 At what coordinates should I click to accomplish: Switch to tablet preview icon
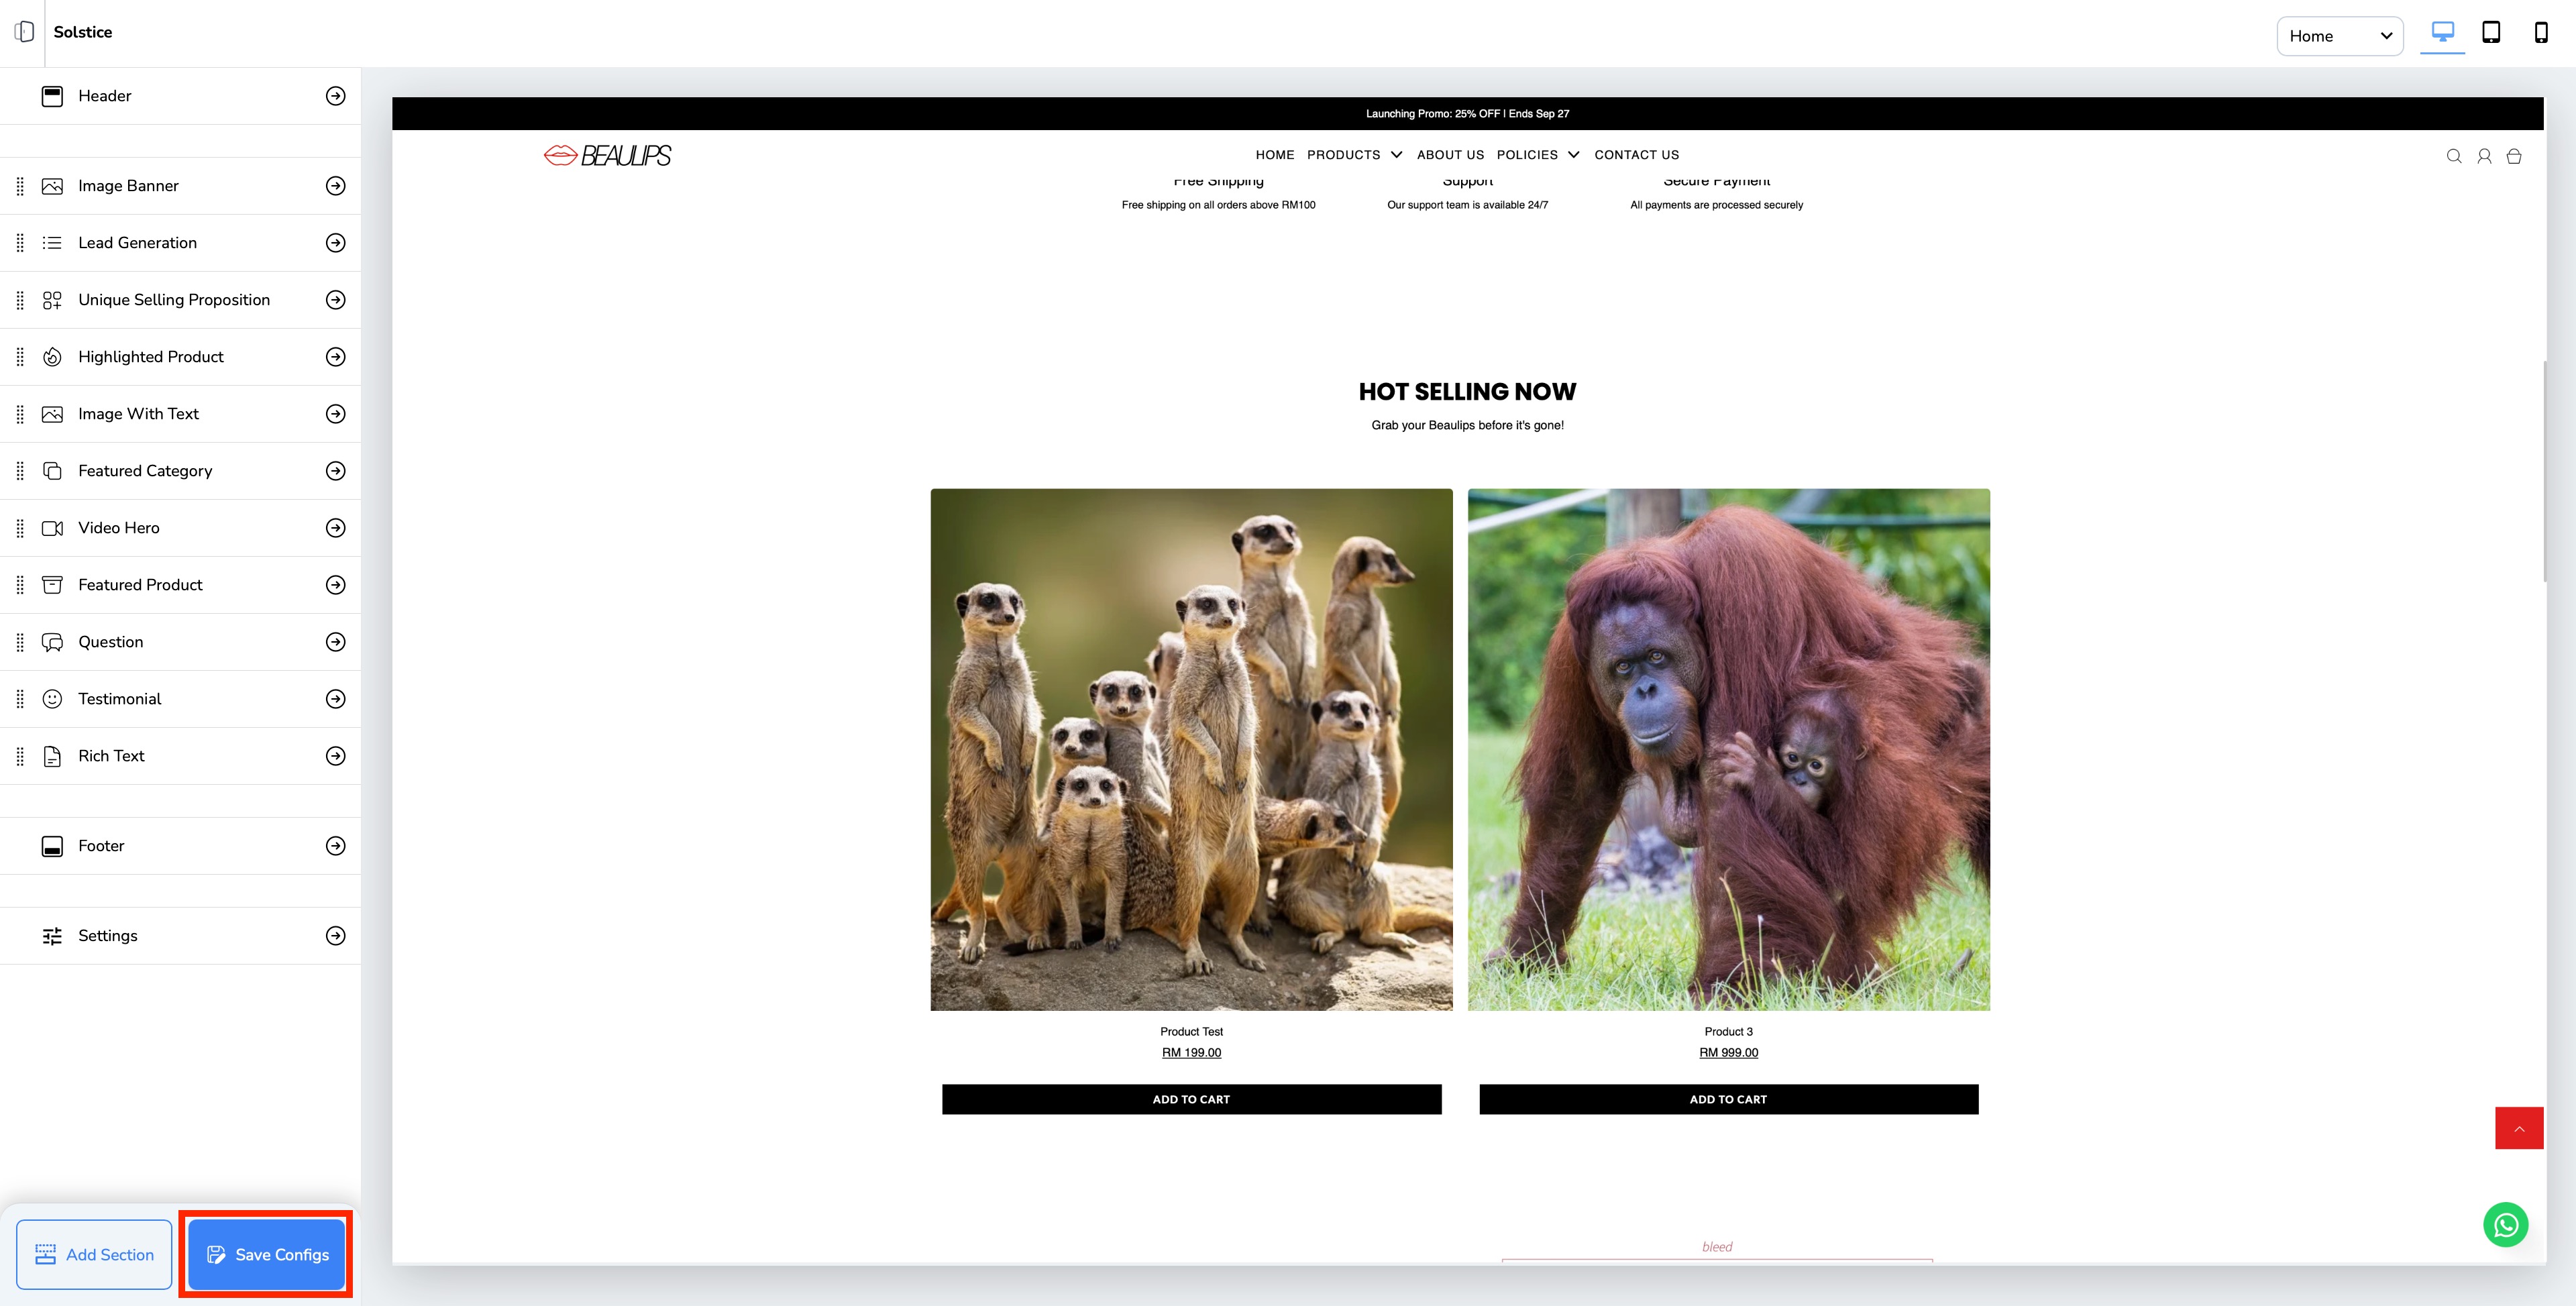tap(2491, 33)
